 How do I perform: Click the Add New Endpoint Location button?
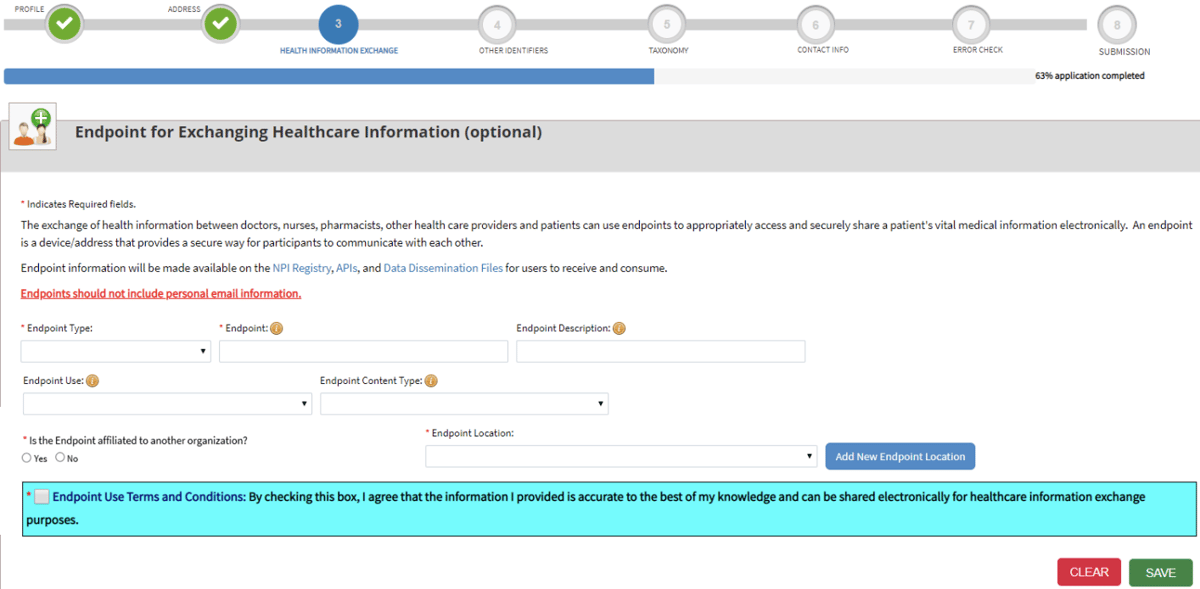[900, 456]
